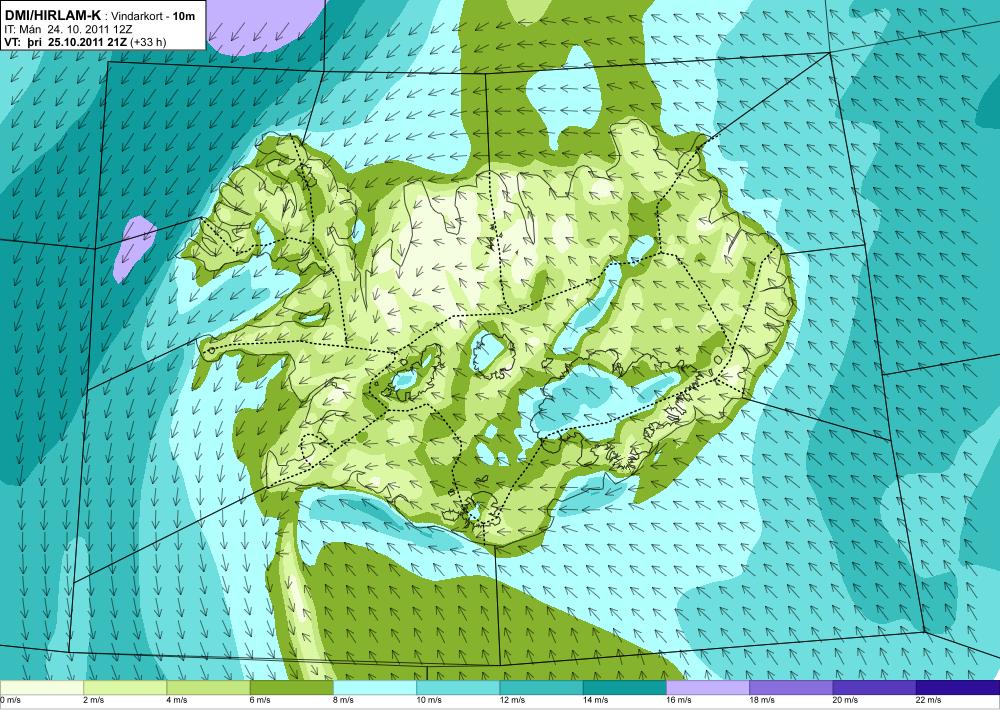Select the dark indigo swatch above 22 m/s

(x=958, y=688)
